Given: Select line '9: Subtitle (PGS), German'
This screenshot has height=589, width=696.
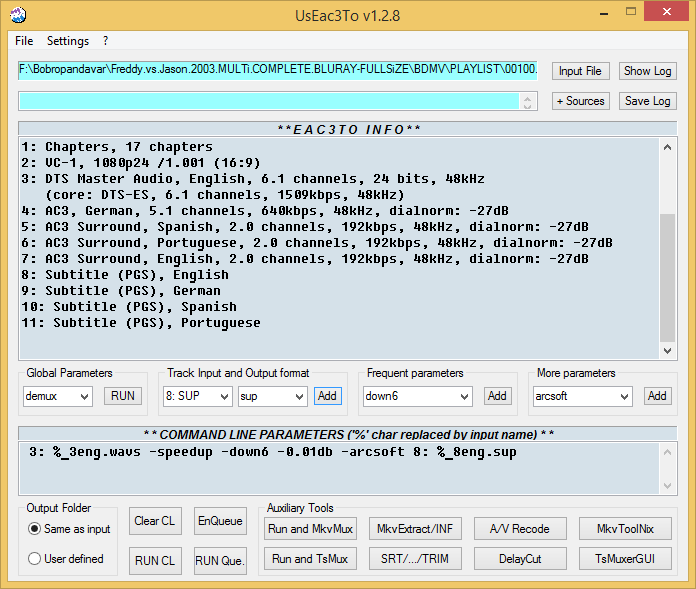Looking at the screenshot, I should pos(121,291).
